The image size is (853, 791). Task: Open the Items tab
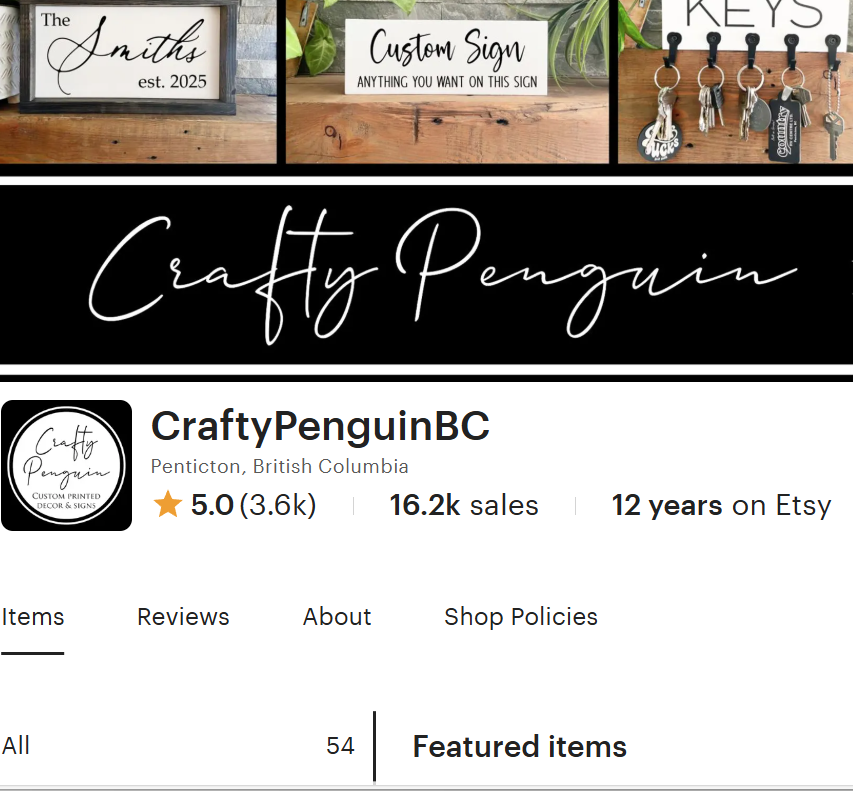(33, 617)
